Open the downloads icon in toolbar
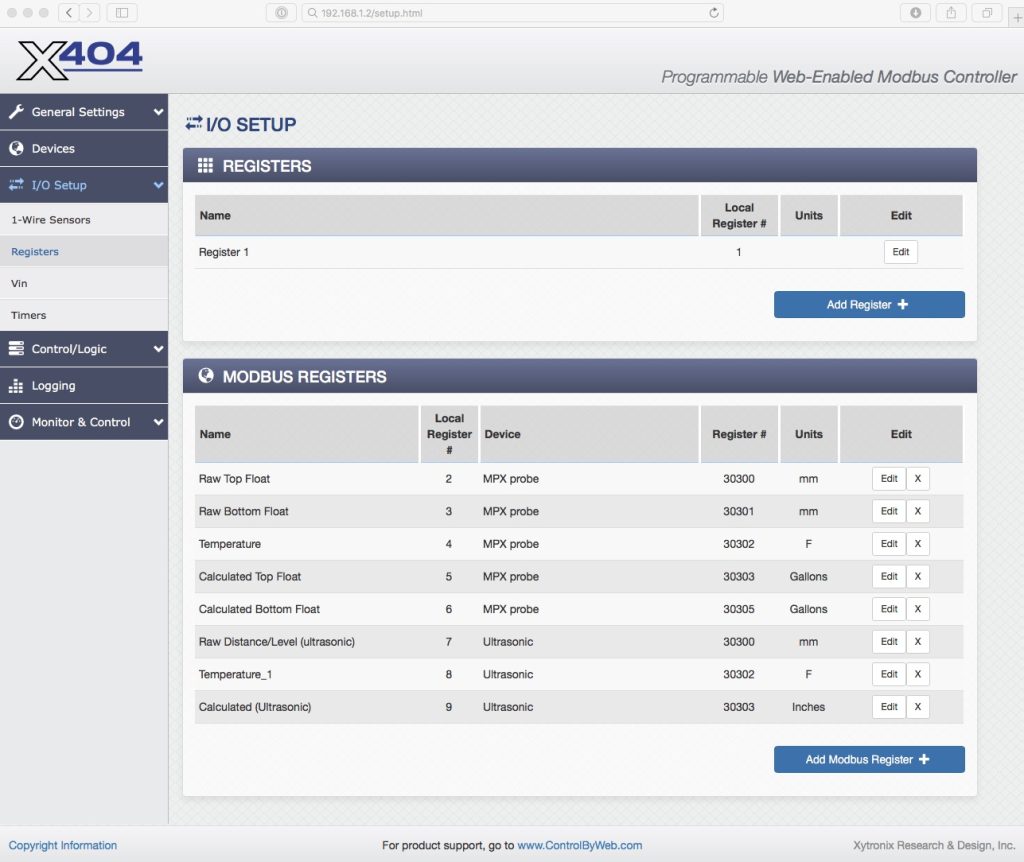The image size is (1024, 862). (915, 13)
